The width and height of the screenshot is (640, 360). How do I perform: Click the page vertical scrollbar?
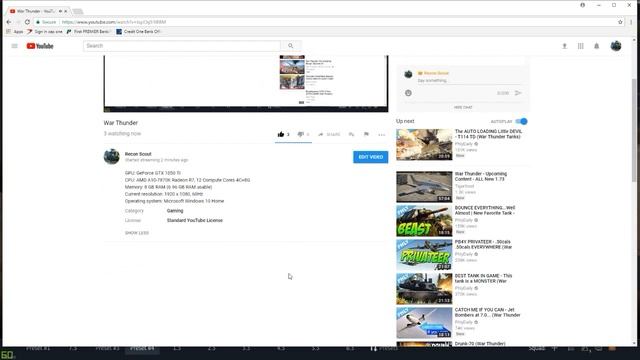634,131
